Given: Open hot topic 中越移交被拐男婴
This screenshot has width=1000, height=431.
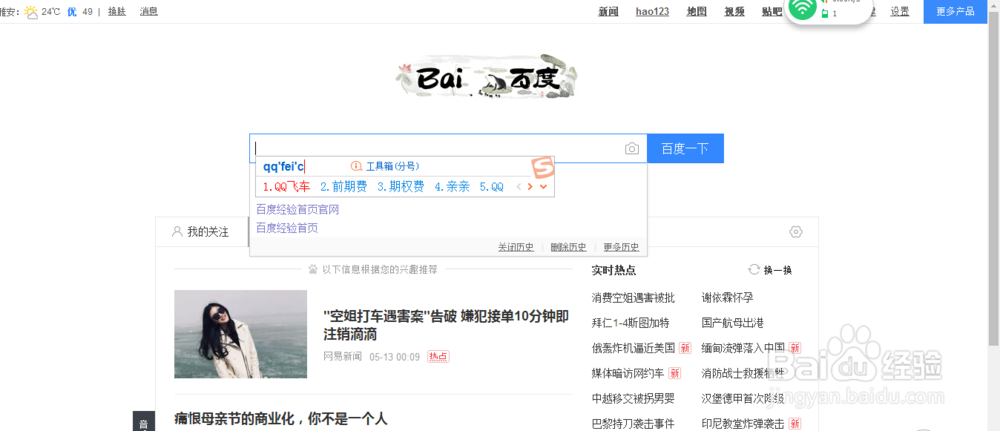Looking at the screenshot, I should pos(633,398).
